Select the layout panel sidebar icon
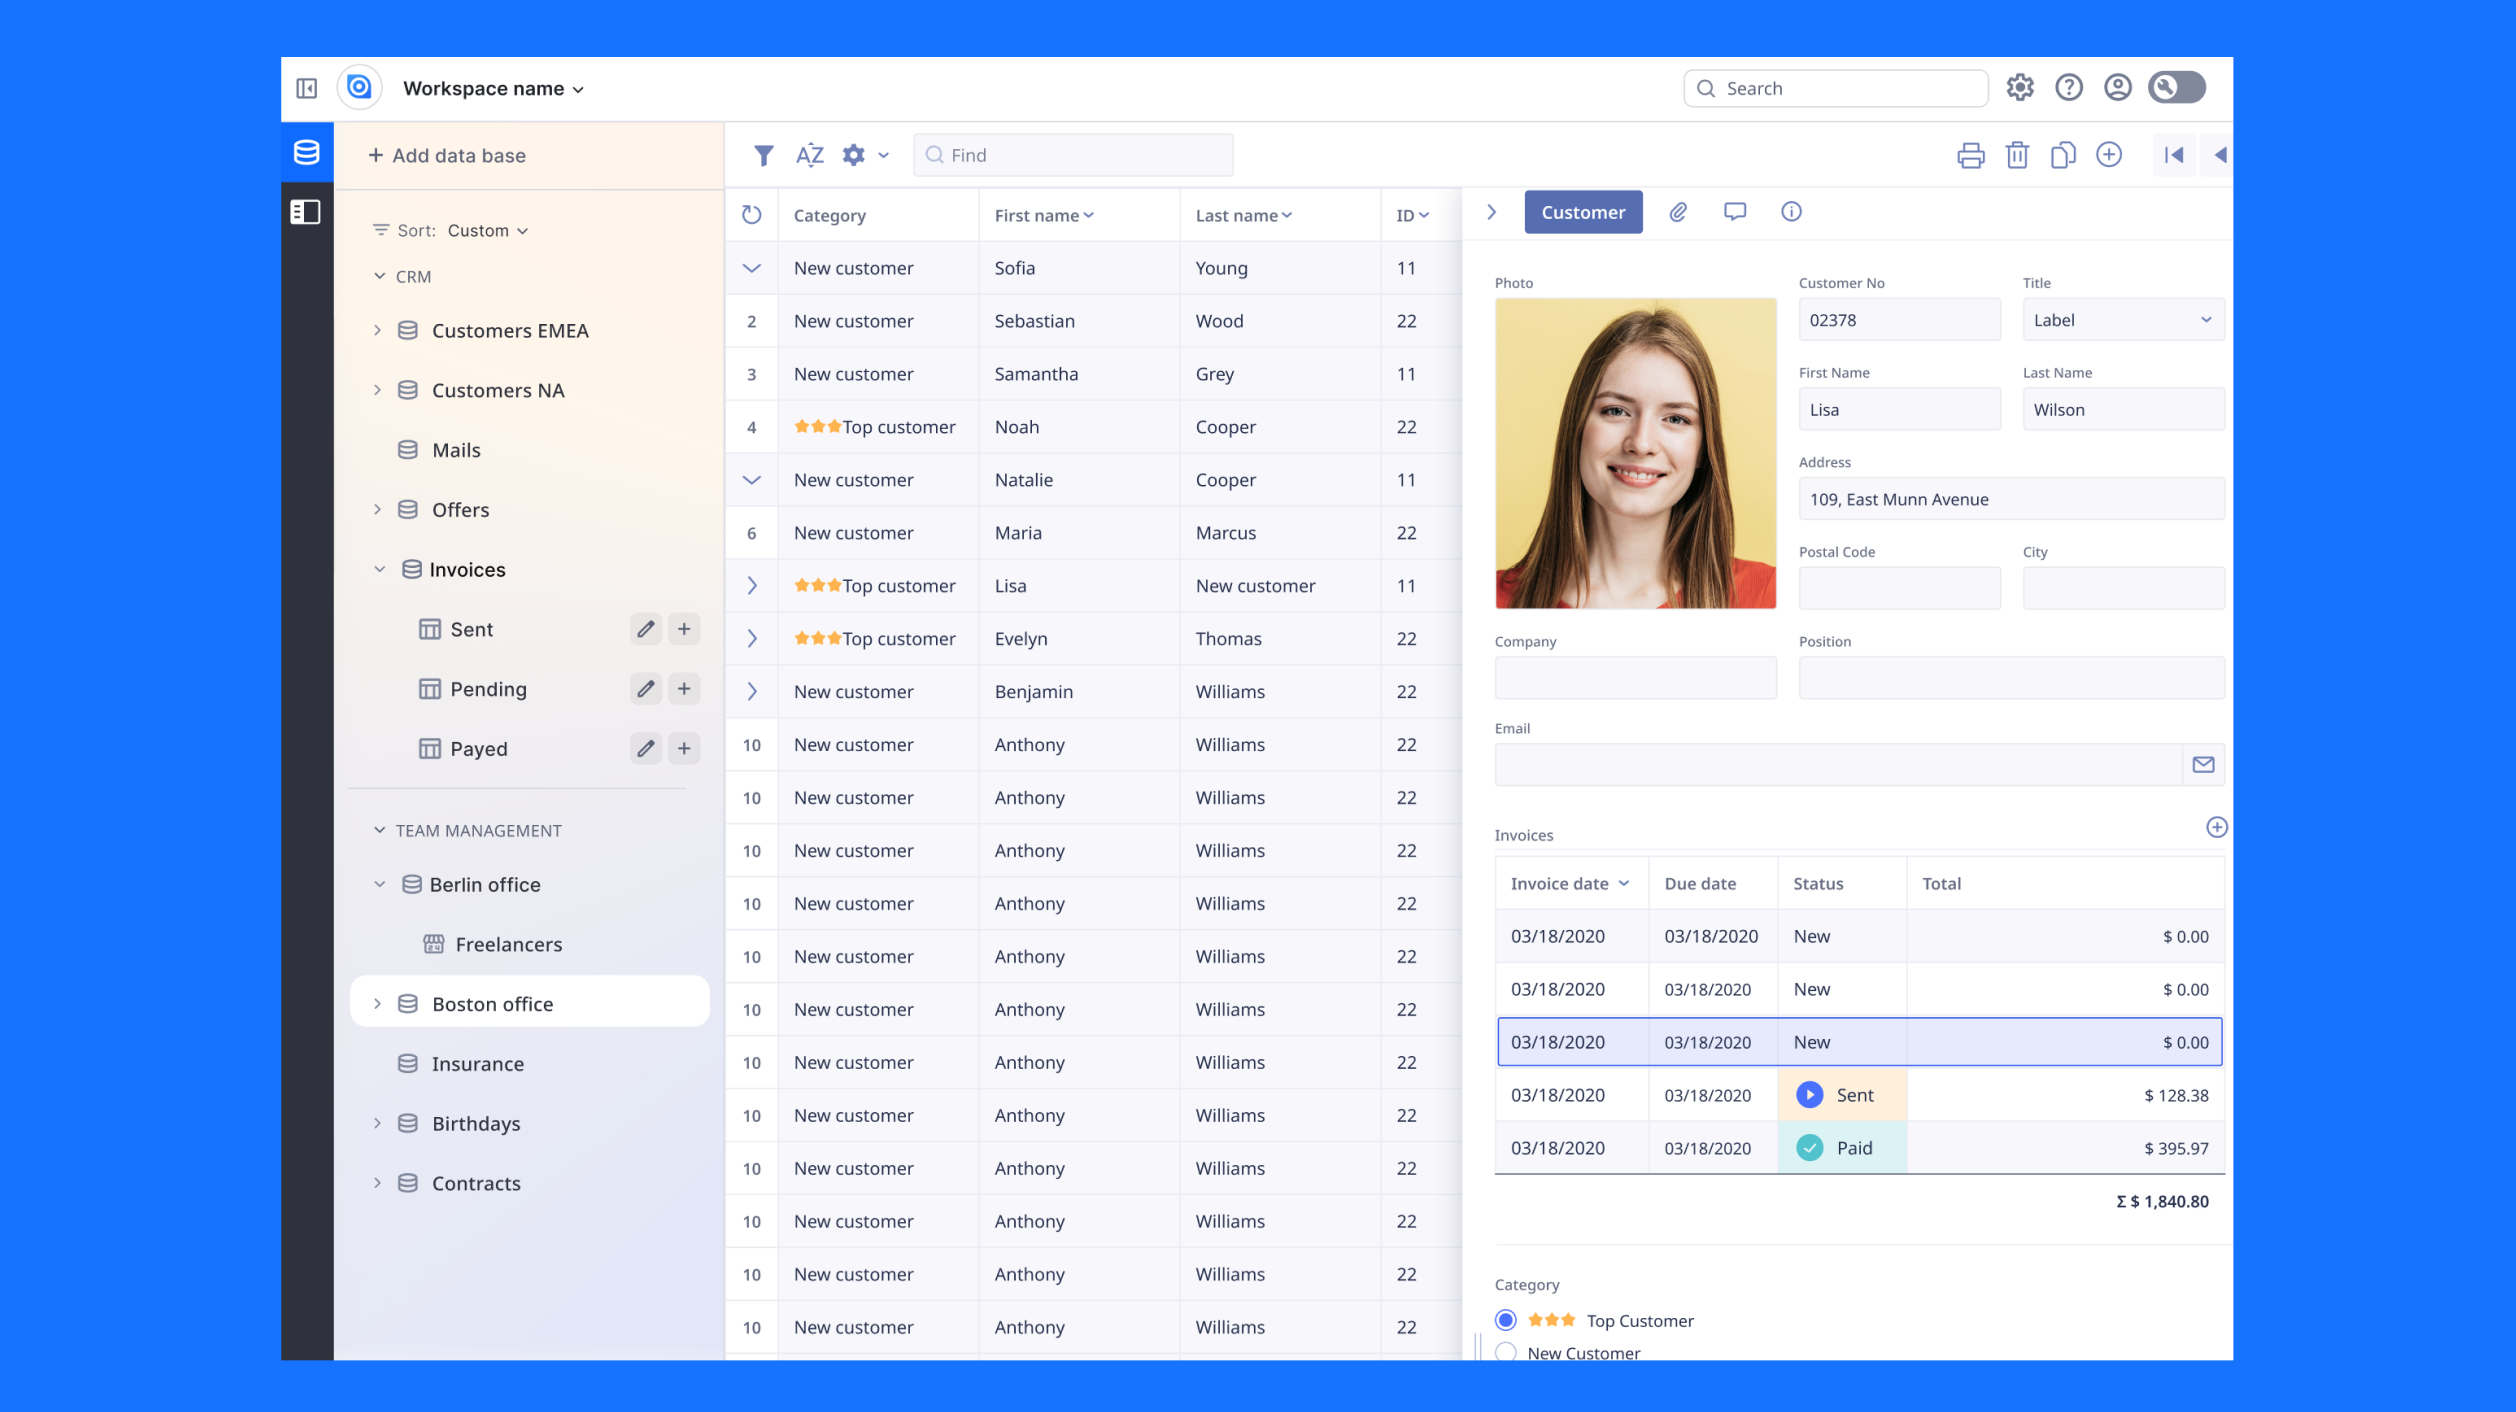 [x=306, y=212]
